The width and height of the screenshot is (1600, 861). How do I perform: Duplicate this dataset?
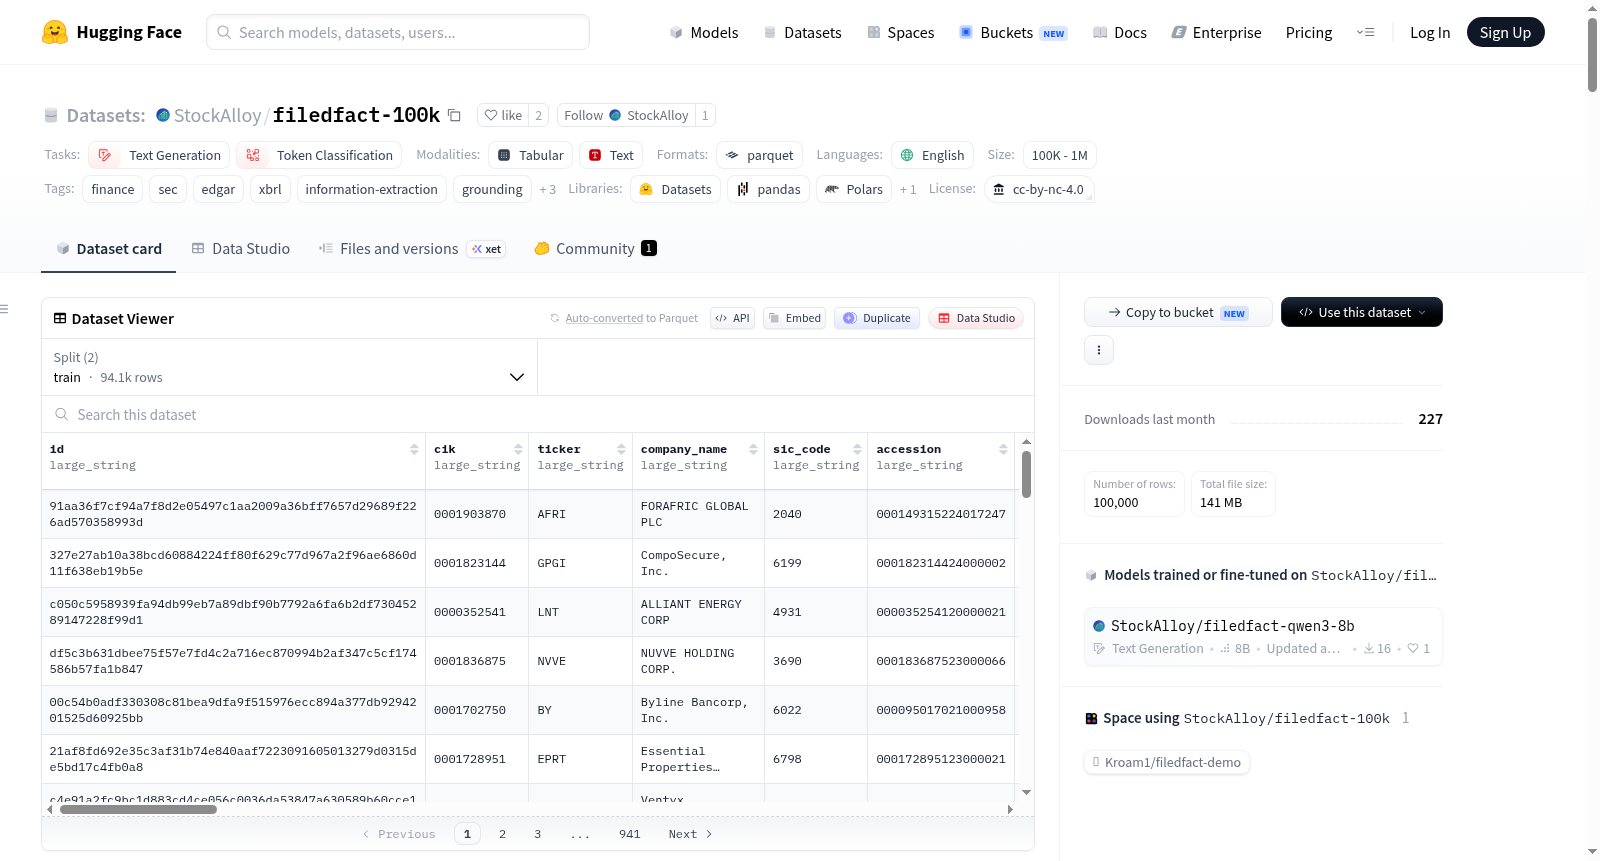877,318
